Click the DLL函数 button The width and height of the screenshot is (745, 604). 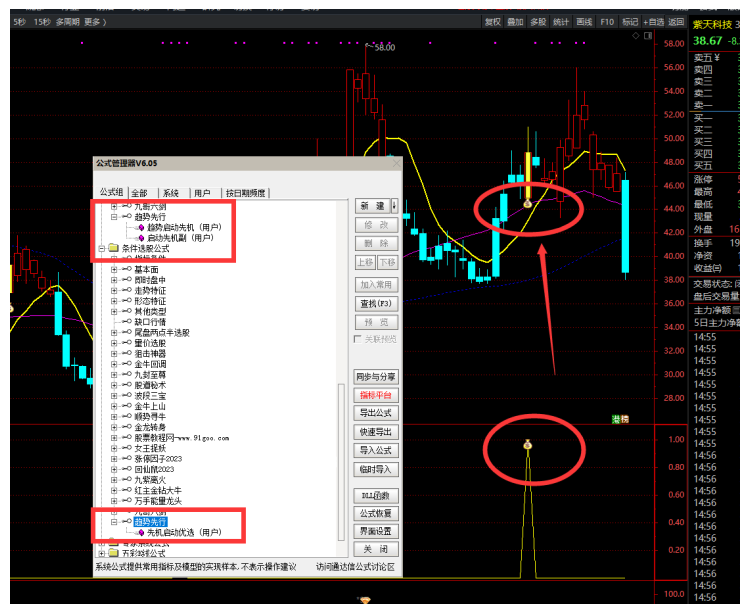(x=376, y=496)
